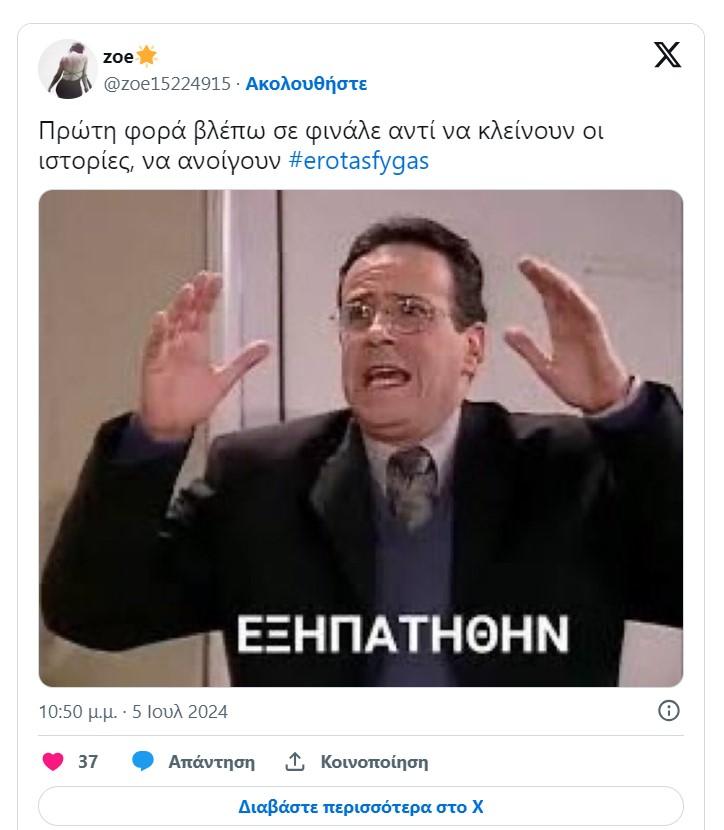
Task: Like the tweet with the heart icon
Action: click(x=53, y=762)
